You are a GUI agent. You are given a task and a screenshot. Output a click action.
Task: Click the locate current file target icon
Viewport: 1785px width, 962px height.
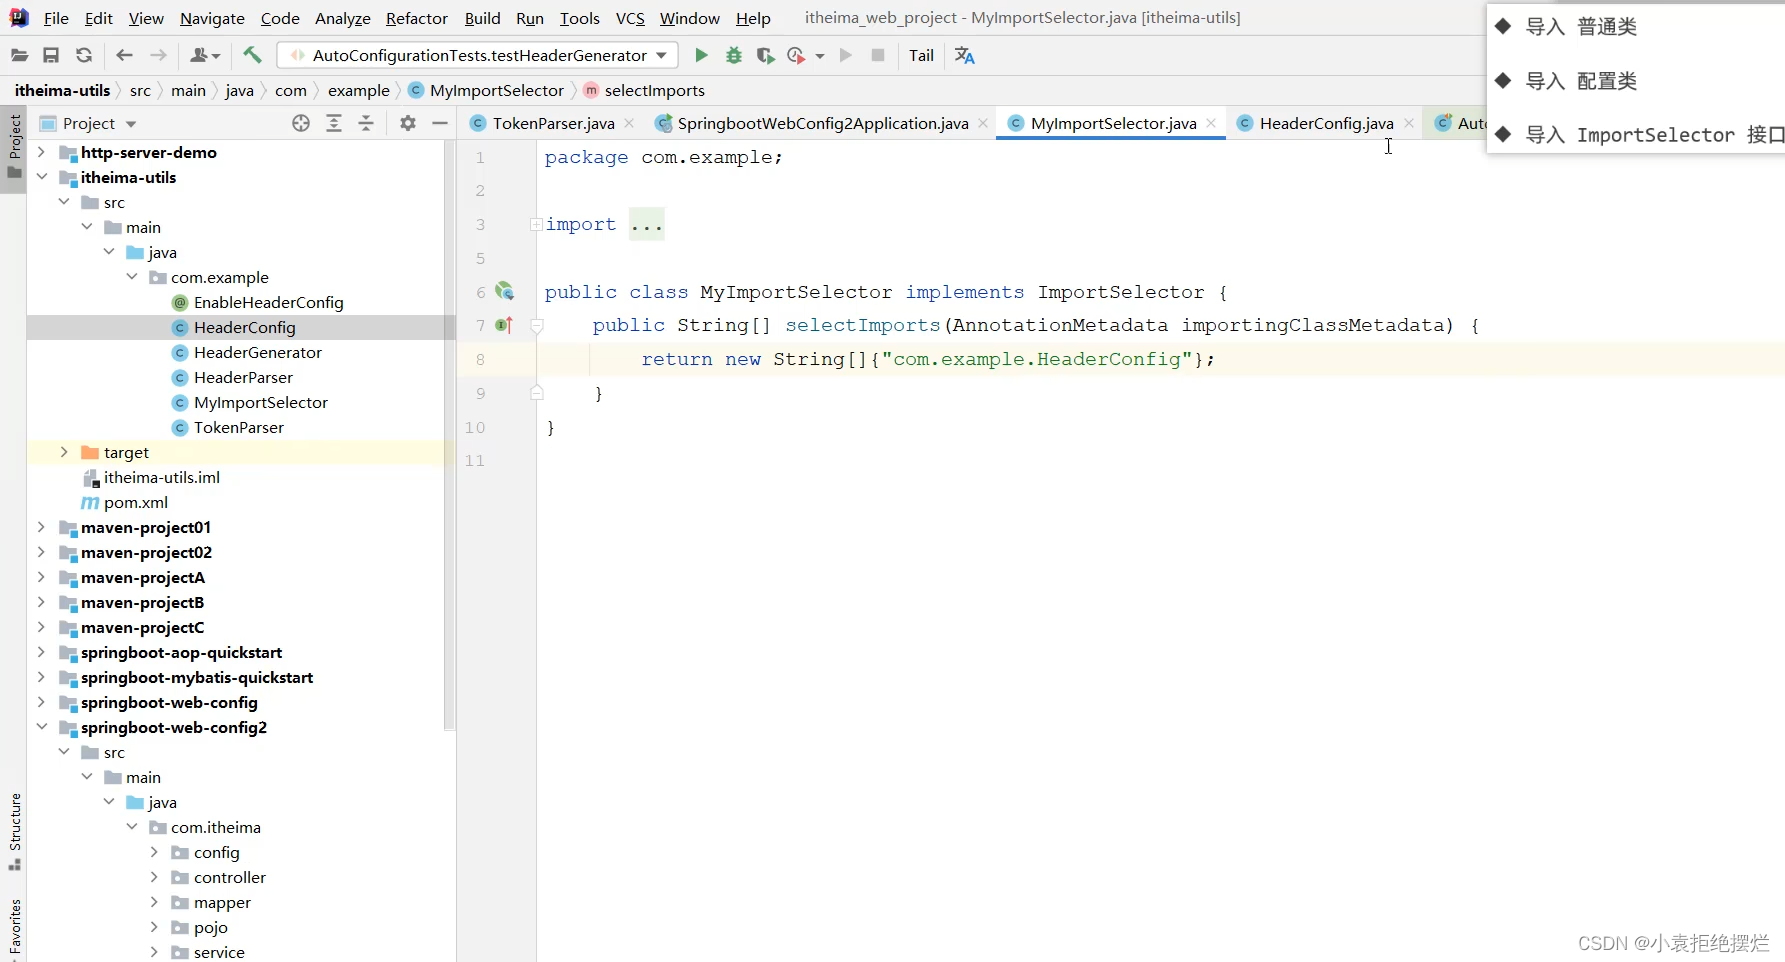coord(301,123)
